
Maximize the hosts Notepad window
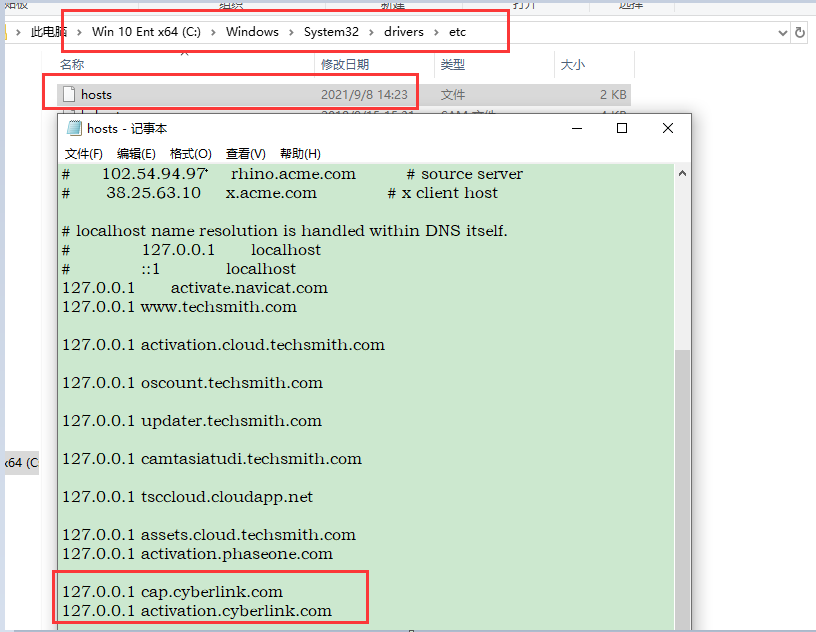(x=622, y=128)
